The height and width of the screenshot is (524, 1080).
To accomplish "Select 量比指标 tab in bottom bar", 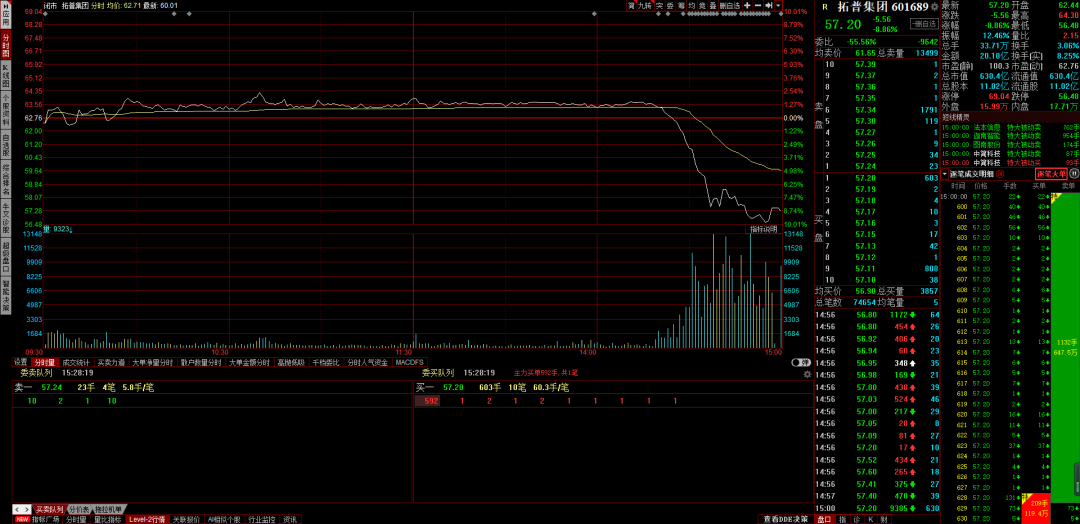I will (x=107, y=519).
